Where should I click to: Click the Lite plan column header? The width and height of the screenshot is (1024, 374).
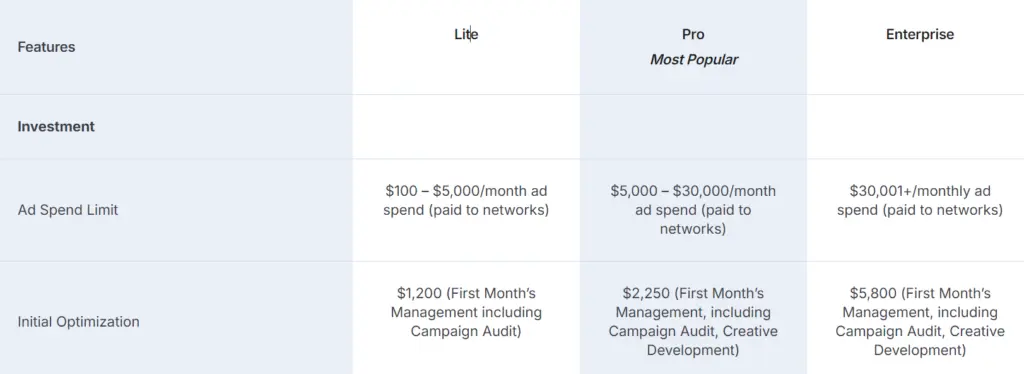pyautogui.click(x=466, y=35)
